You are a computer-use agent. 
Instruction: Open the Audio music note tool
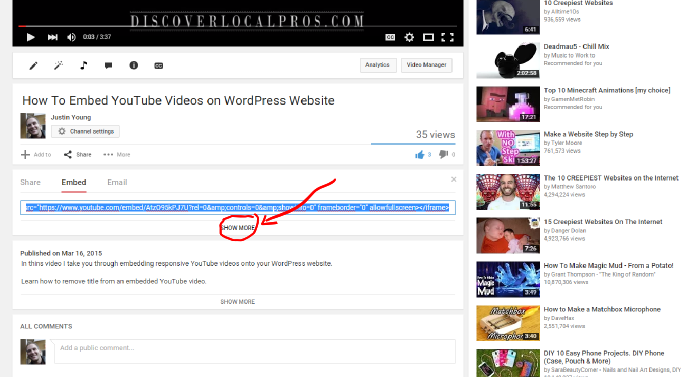83,66
